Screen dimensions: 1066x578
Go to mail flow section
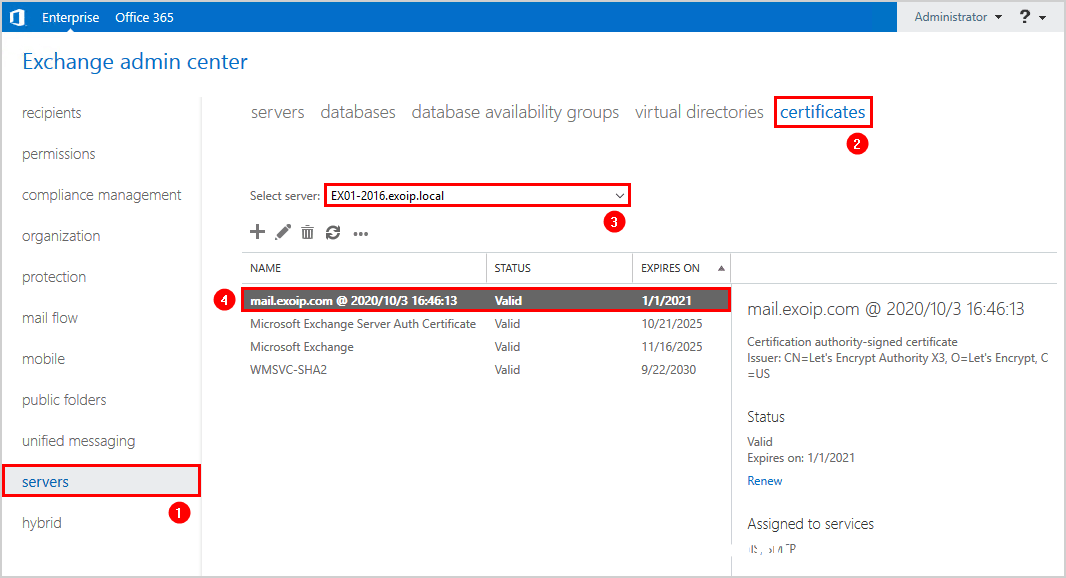coord(50,318)
